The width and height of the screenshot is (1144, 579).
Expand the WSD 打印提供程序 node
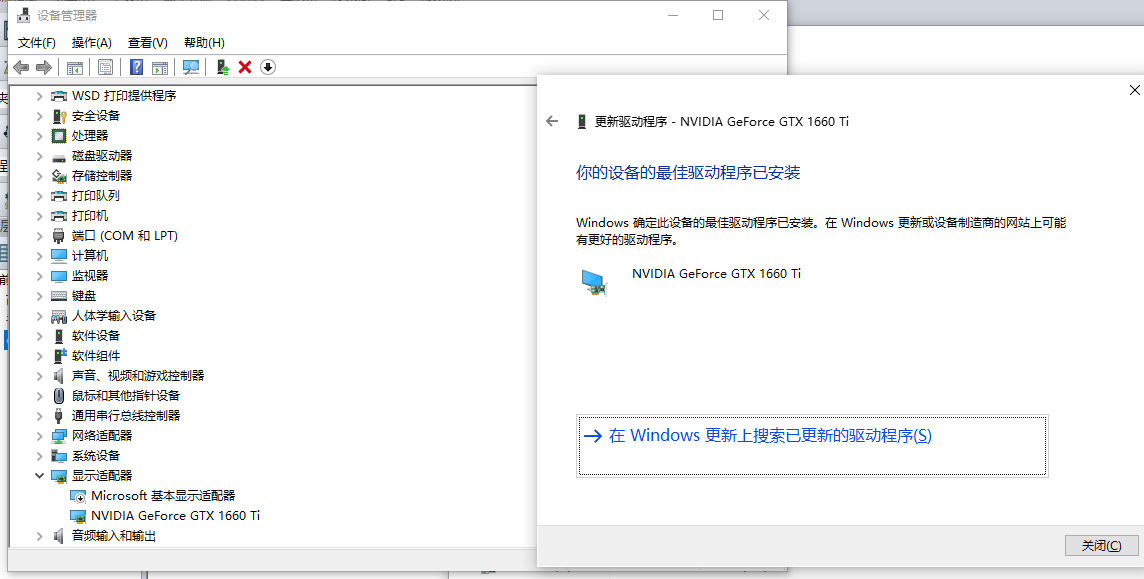pos(39,96)
